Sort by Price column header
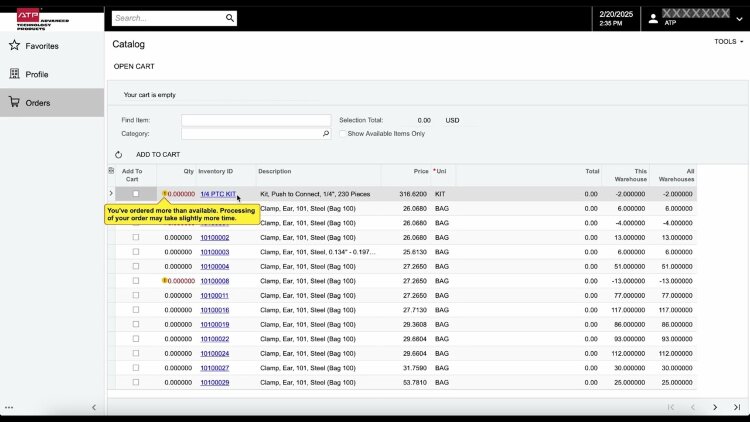The width and height of the screenshot is (750, 422). pyautogui.click(x=421, y=171)
